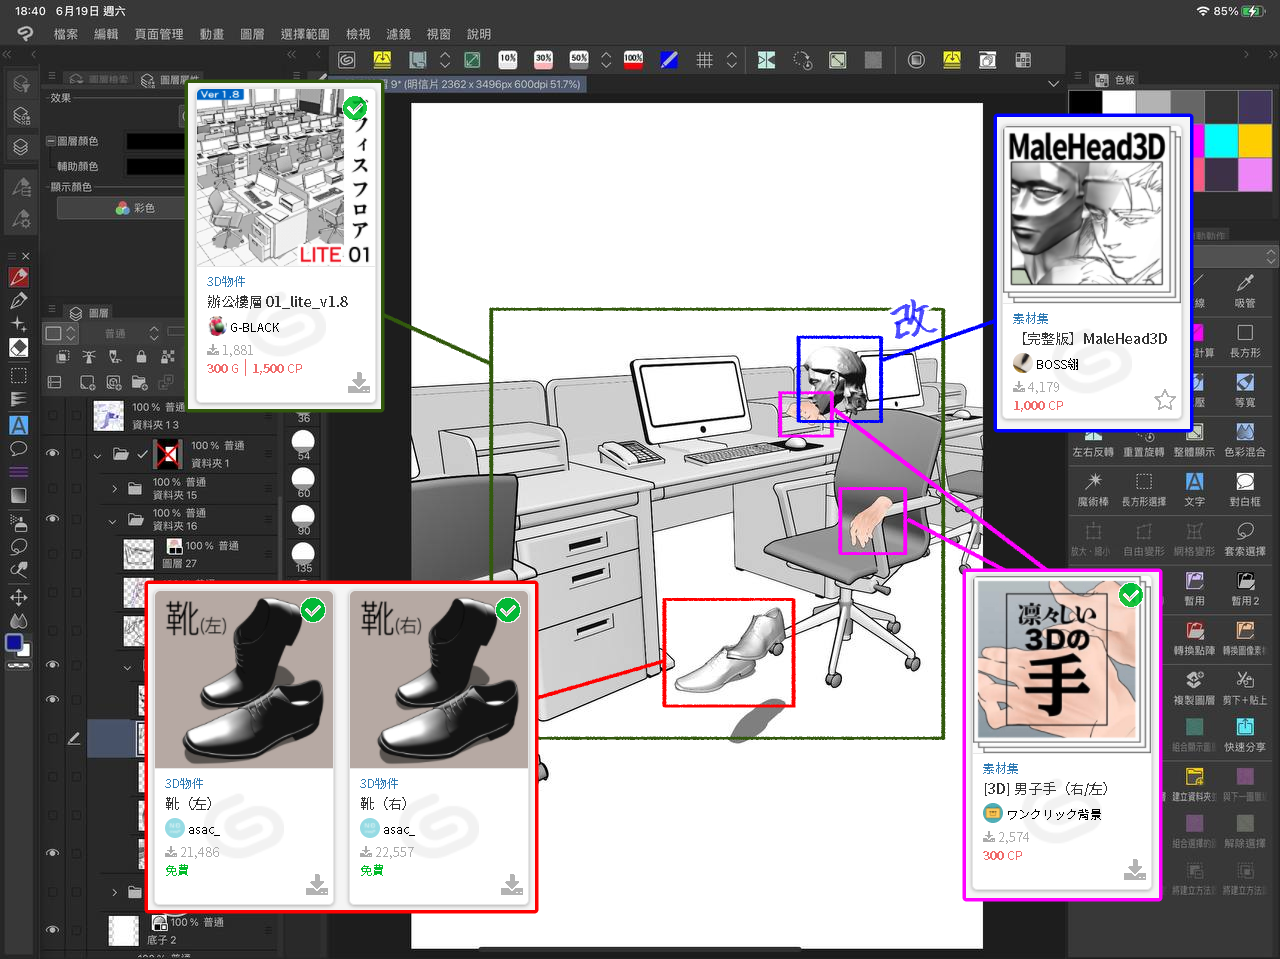Open the 濾鏡 menu

[x=398, y=34]
